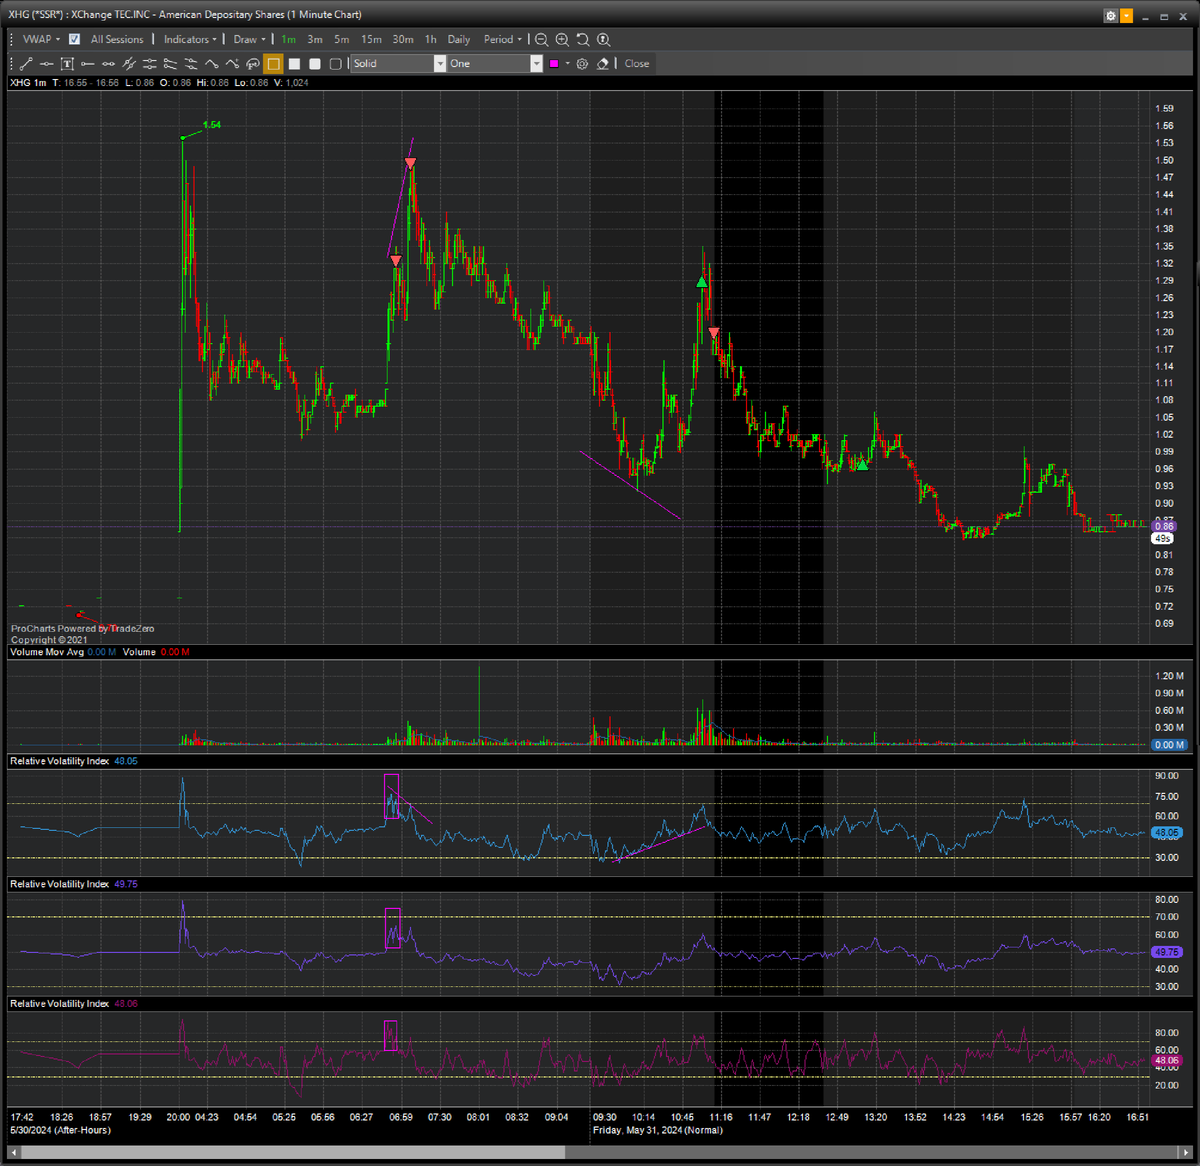This screenshot has width=1200, height=1166.
Task: Click the green up-triangle marker near 13:00
Action: 862,464
